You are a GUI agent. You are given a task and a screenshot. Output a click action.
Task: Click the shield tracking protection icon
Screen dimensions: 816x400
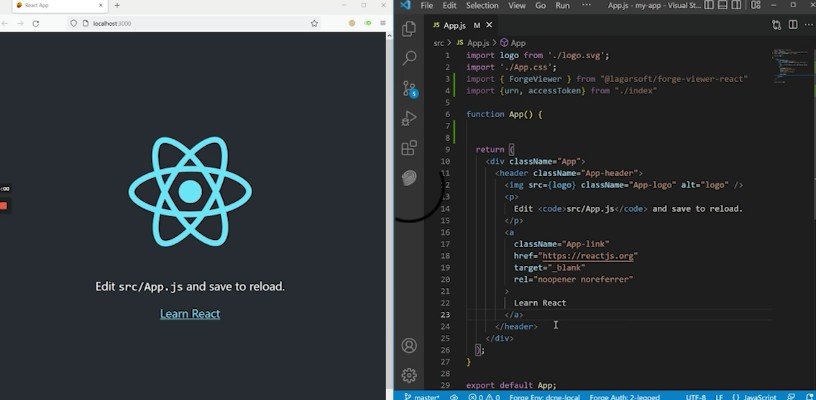pos(73,23)
